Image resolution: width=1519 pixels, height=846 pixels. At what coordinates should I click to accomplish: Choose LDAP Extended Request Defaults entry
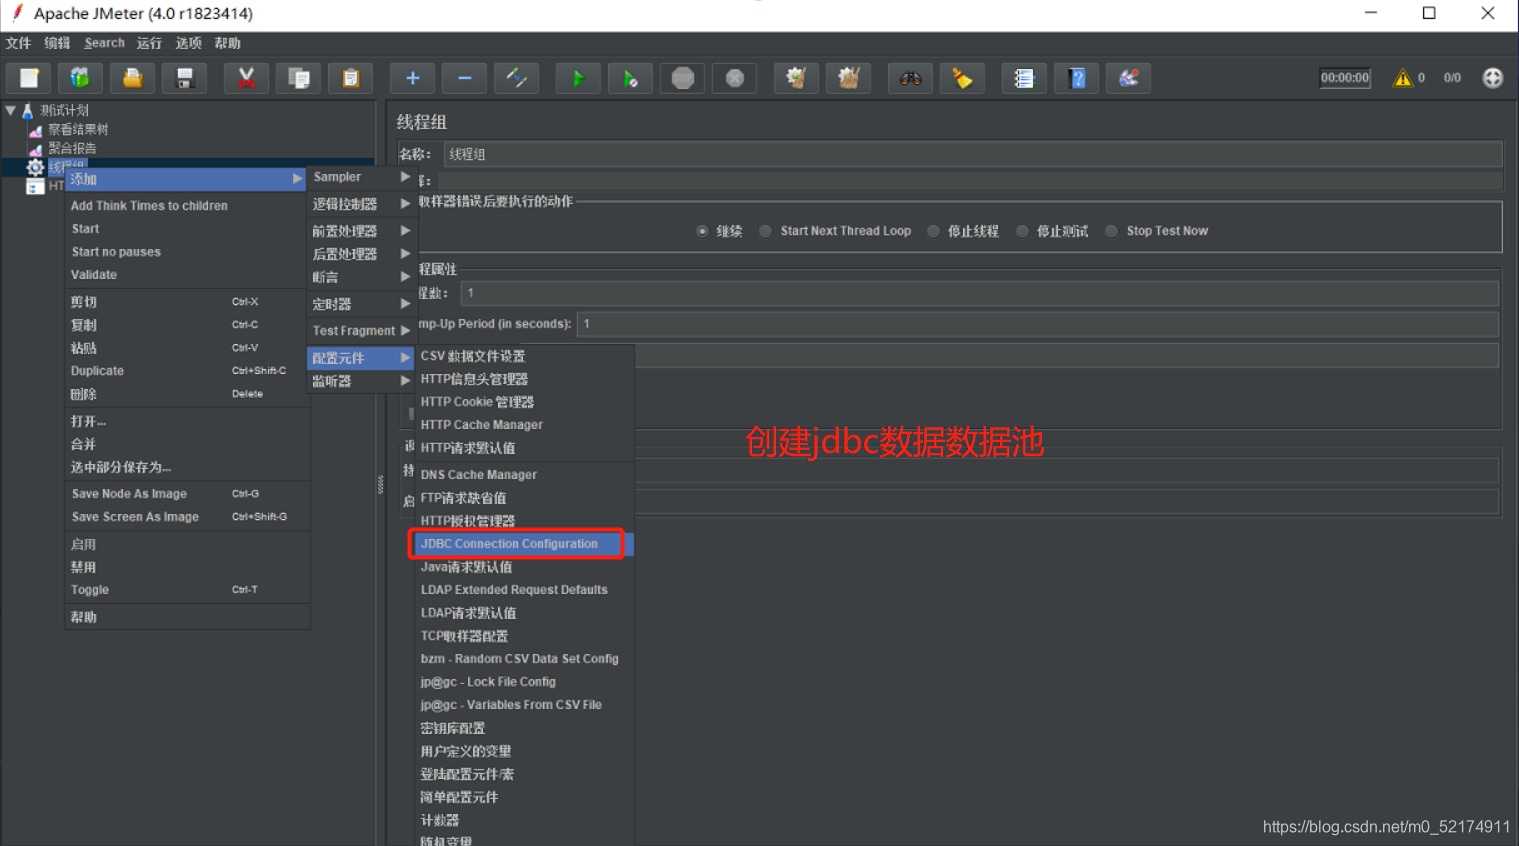[x=524, y=590]
